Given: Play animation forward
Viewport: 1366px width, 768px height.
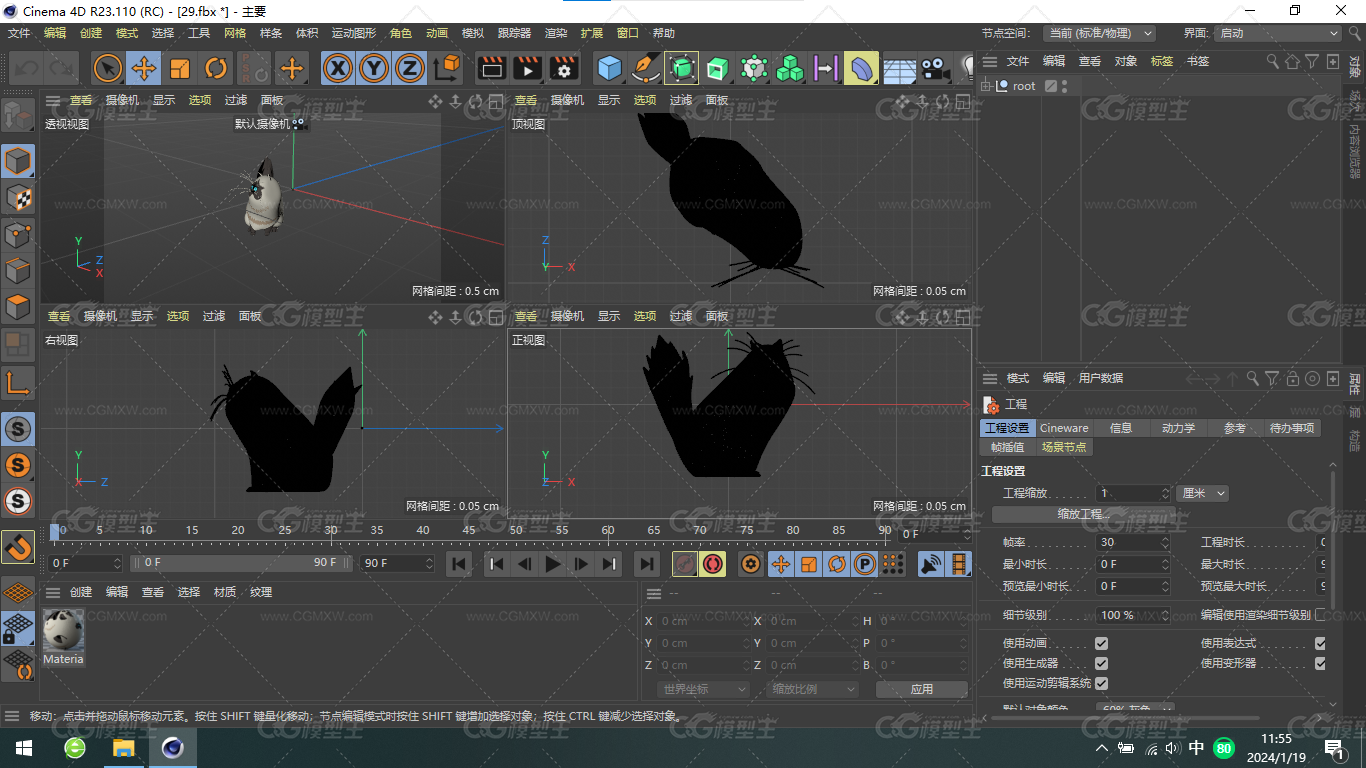Looking at the screenshot, I should [552, 564].
